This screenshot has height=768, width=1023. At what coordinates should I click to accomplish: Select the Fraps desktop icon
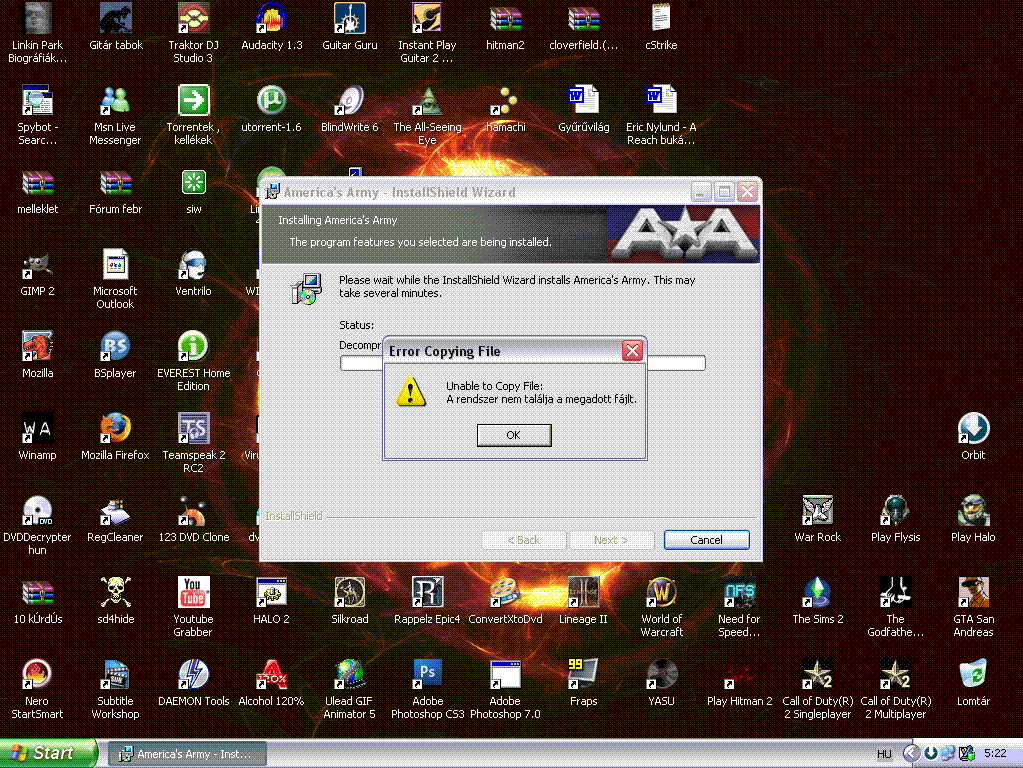pyautogui.click(x=583, y=675)
